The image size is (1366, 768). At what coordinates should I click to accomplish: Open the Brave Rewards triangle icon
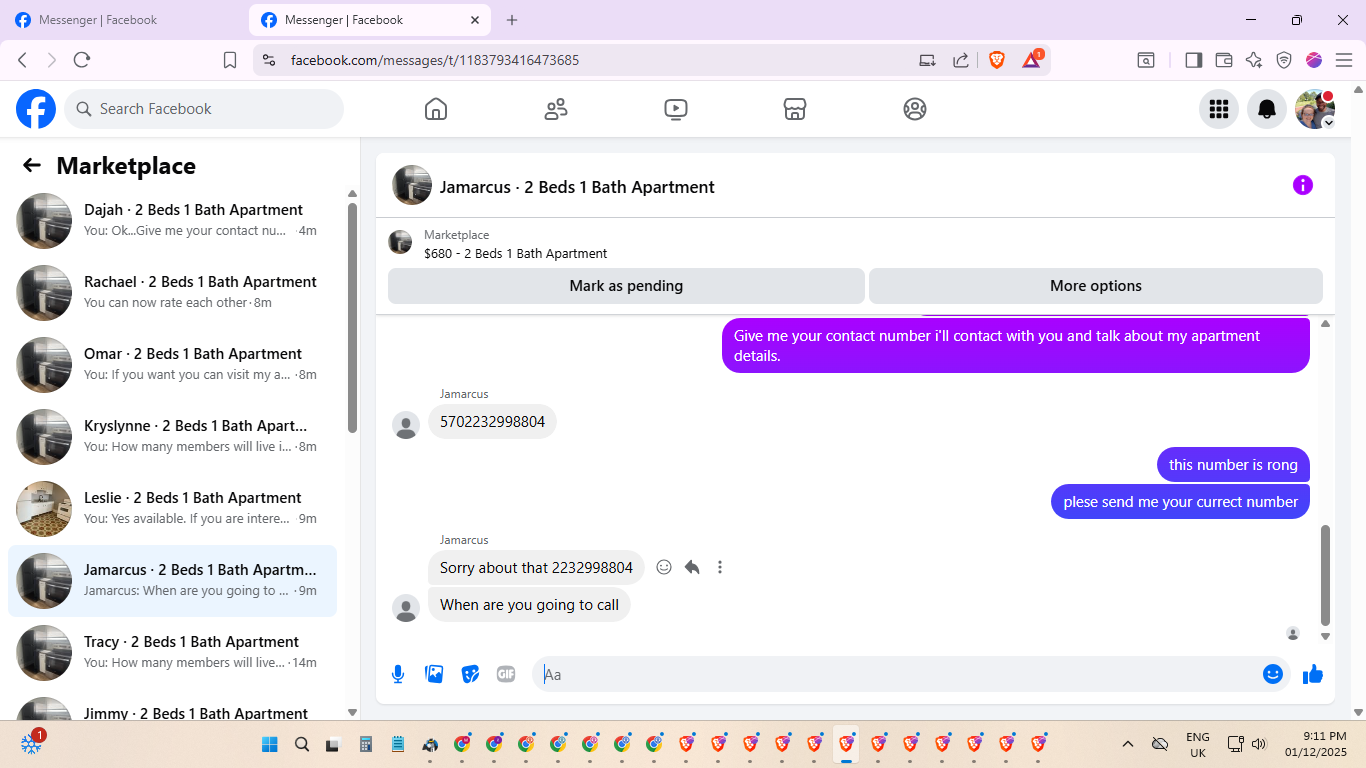click(x=1032, y=60)
